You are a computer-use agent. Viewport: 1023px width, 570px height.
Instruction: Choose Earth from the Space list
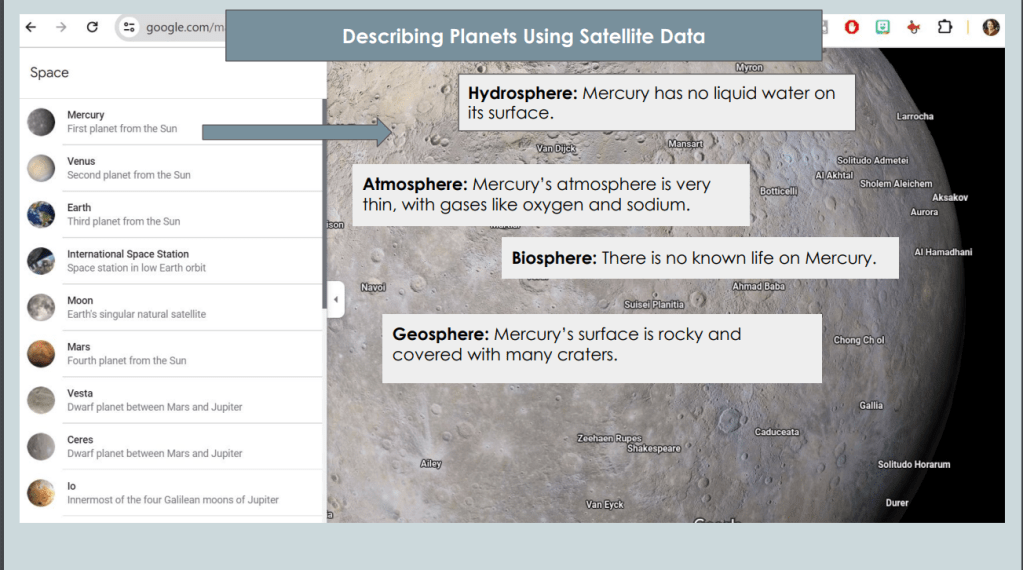(x=123, y=214)
